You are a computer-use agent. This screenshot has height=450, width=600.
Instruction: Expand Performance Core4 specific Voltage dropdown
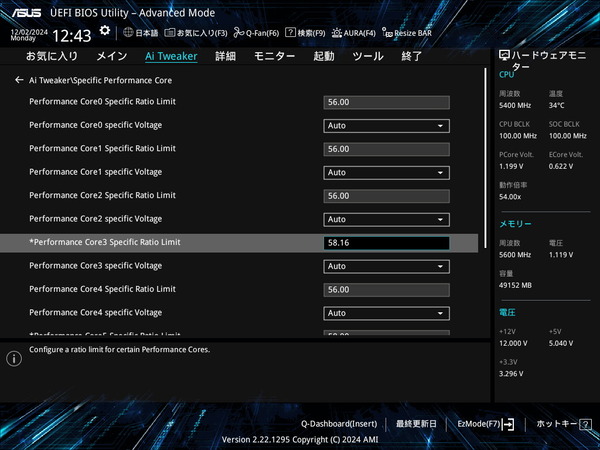[386, 313]
